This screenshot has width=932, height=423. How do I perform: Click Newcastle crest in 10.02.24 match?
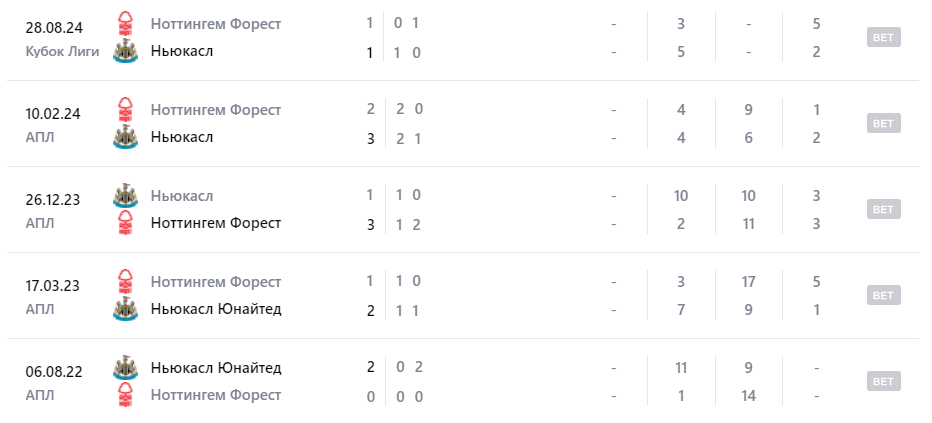125,137
